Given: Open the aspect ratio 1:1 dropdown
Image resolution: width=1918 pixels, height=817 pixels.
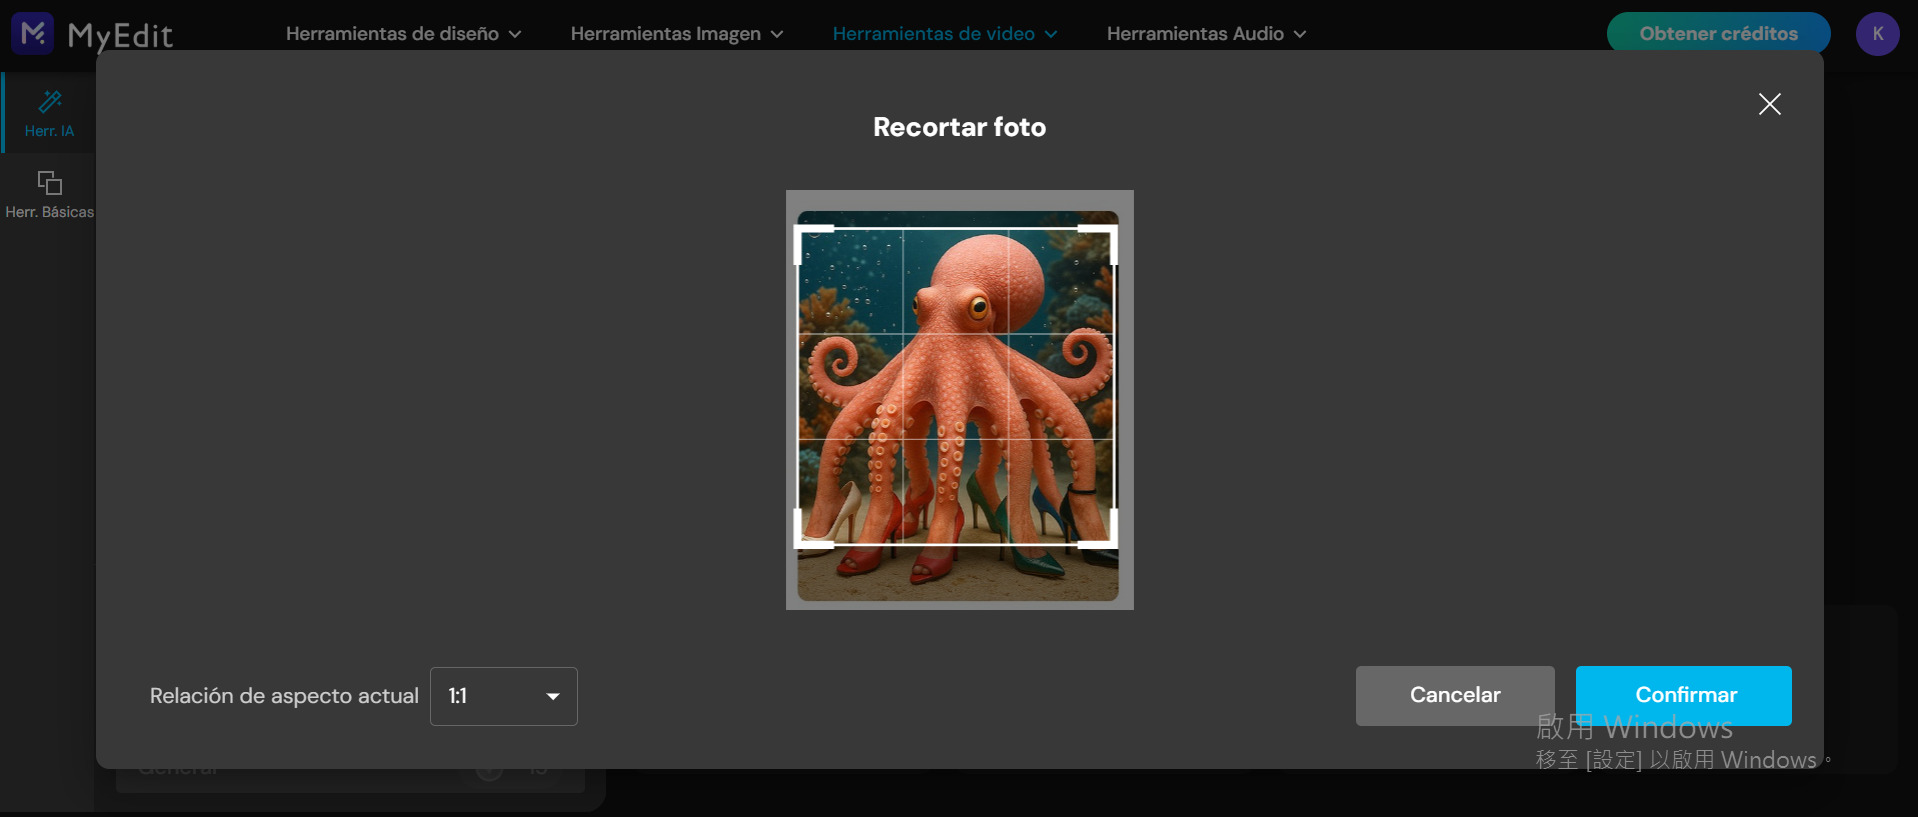Looking at the screenshot, I should [504, 696].
